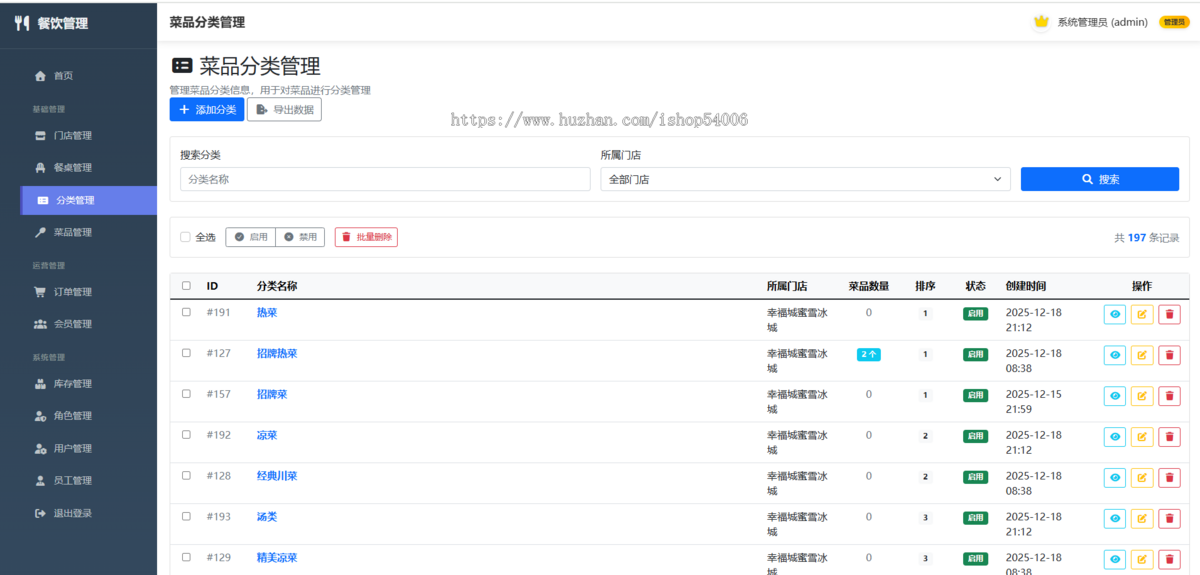Edit the 招牌热菜 category #127
This screenshot has height=575, width=1200.
(1142, 355)
